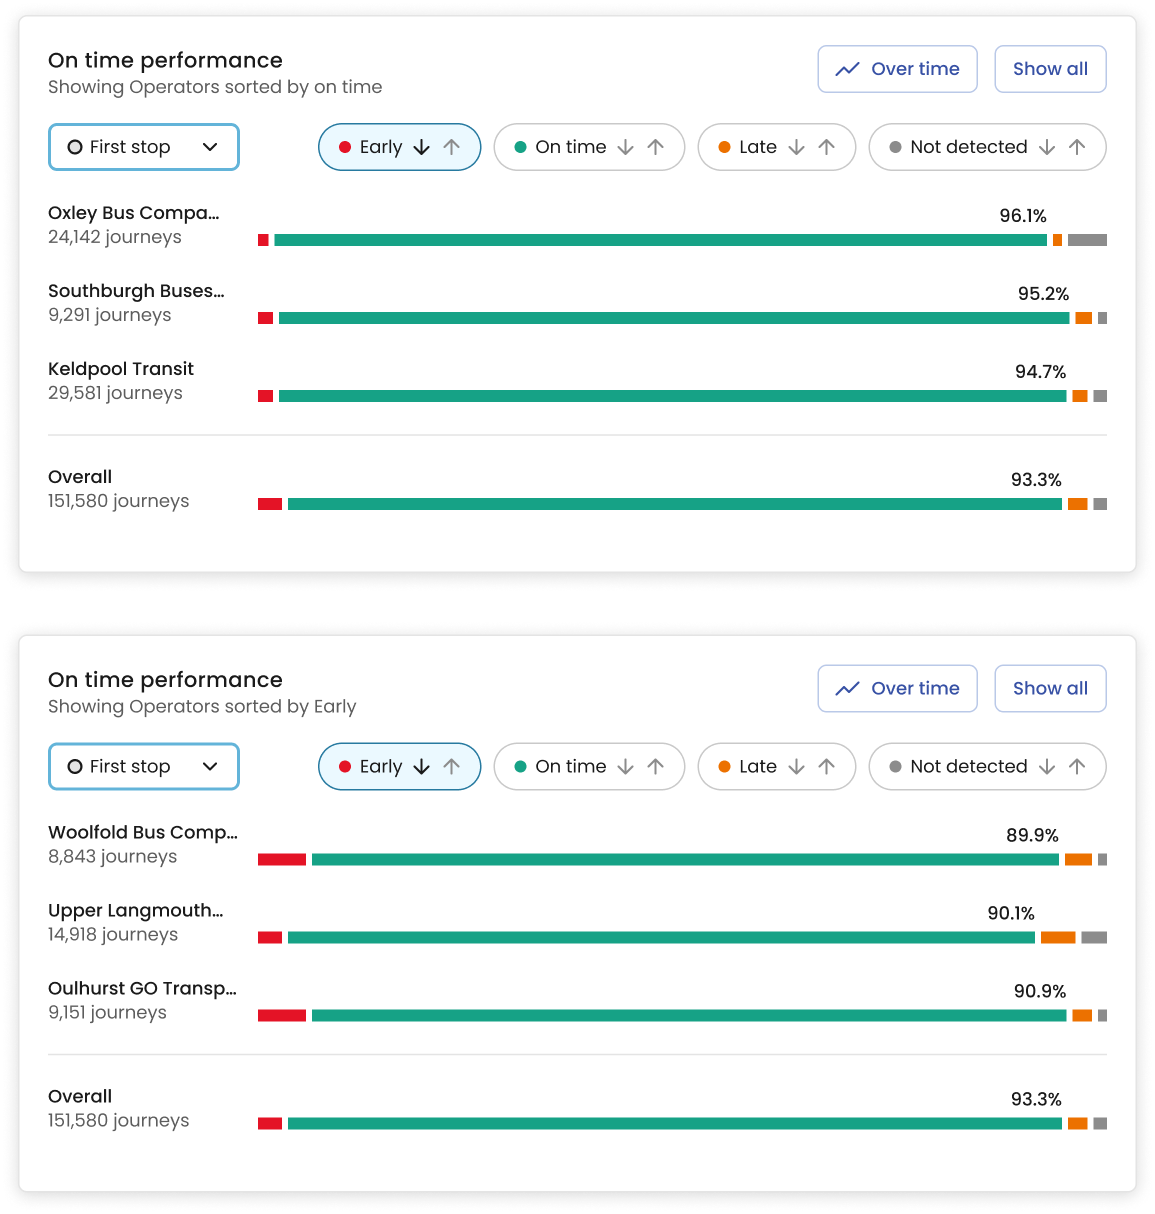Sort On time descending in top panel
1155x1214 pixels.
[x=626, y=147]
